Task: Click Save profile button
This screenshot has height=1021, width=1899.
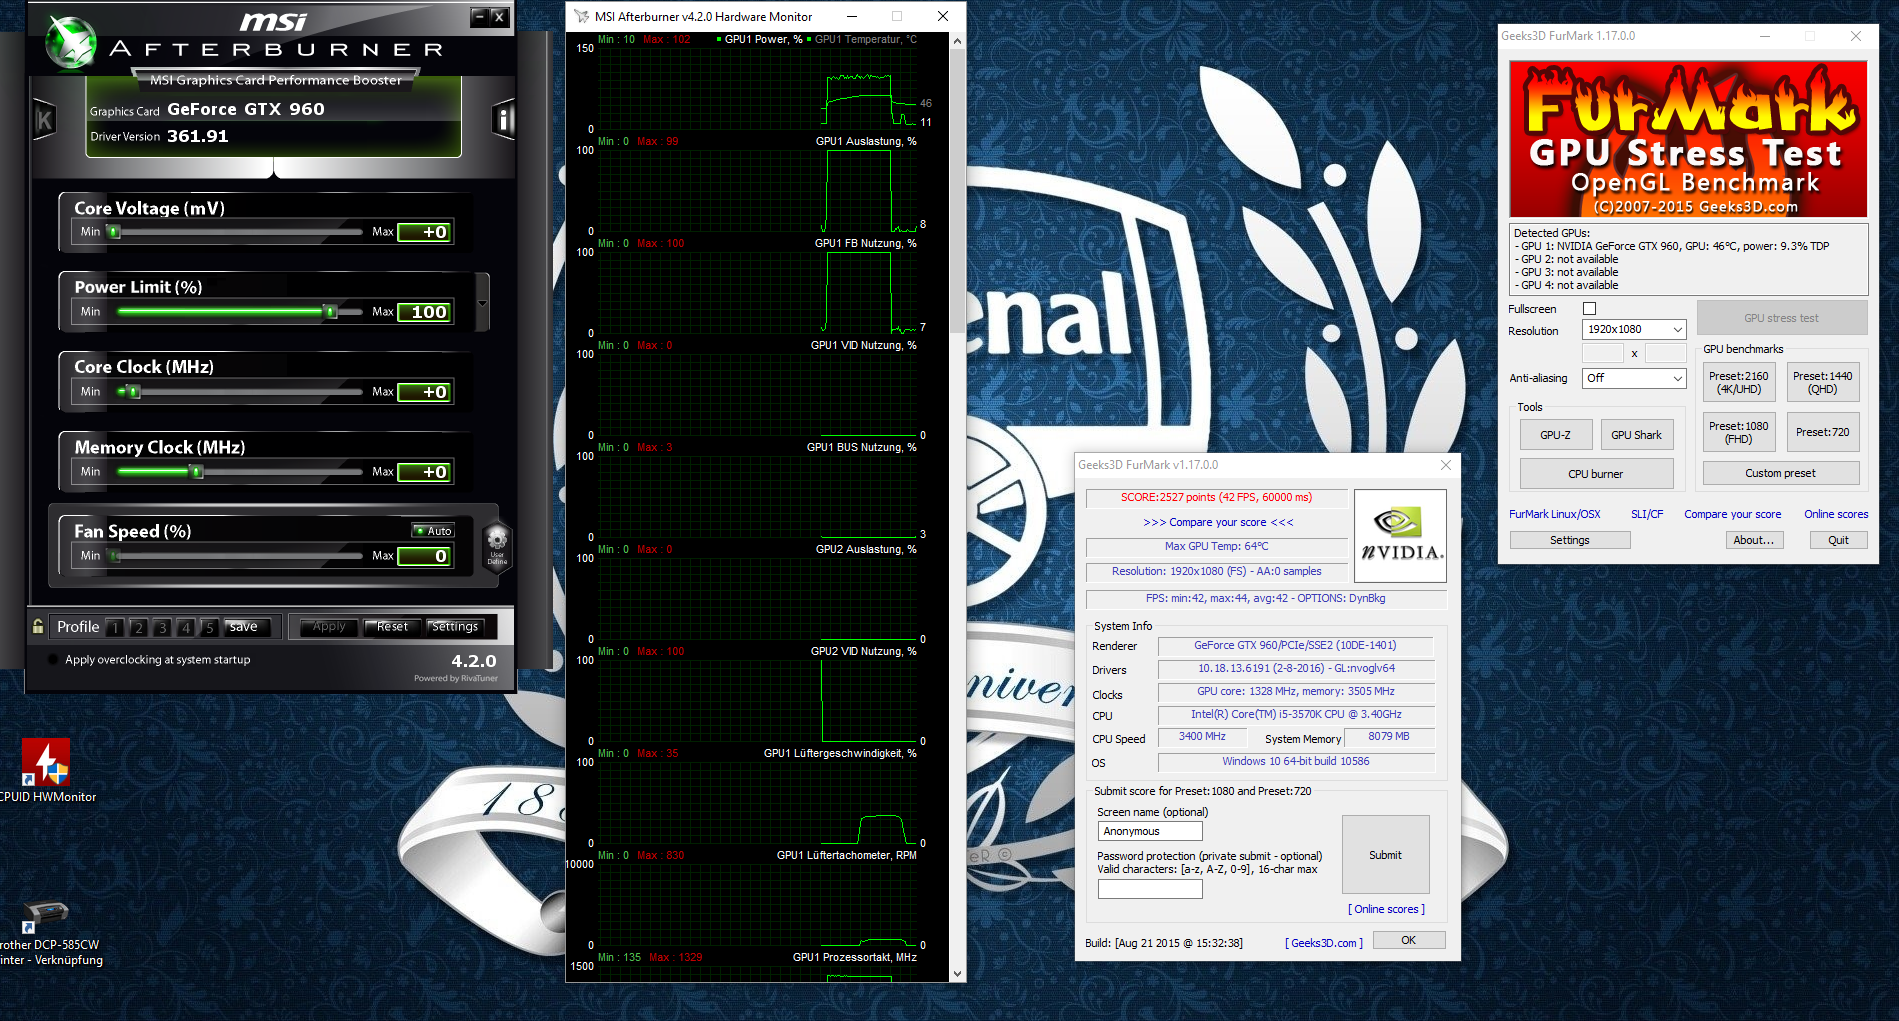Action: (x=246, y=627)
